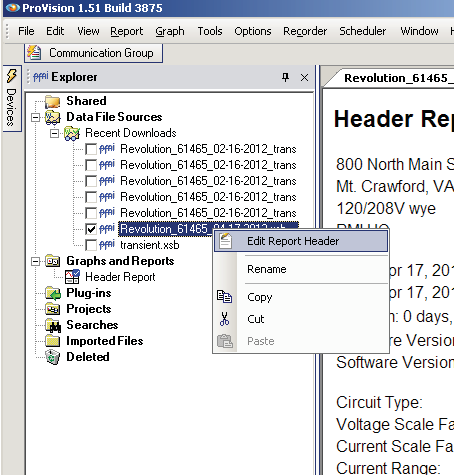Select the Deleted tree label
This screenshot has height=475, width=454.
88,357
